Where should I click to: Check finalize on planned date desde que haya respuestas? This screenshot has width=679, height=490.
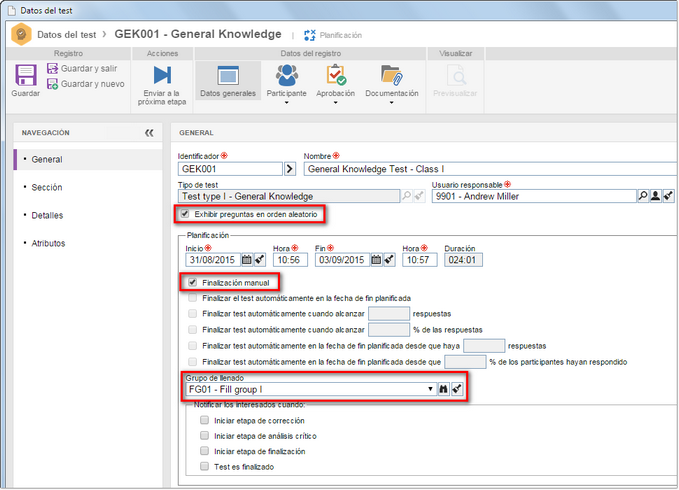pyautogui.click(x=193, y=345)
